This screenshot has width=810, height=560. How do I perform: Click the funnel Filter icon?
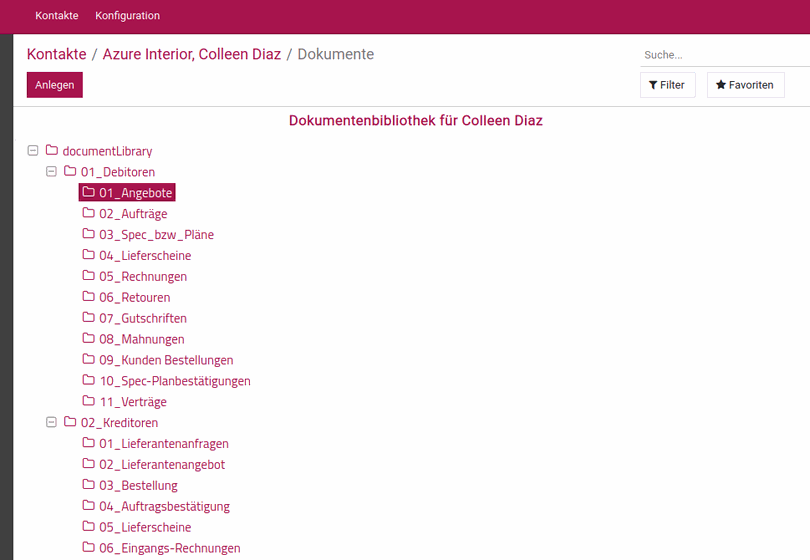pyautogui.click(x=653, y=85)
